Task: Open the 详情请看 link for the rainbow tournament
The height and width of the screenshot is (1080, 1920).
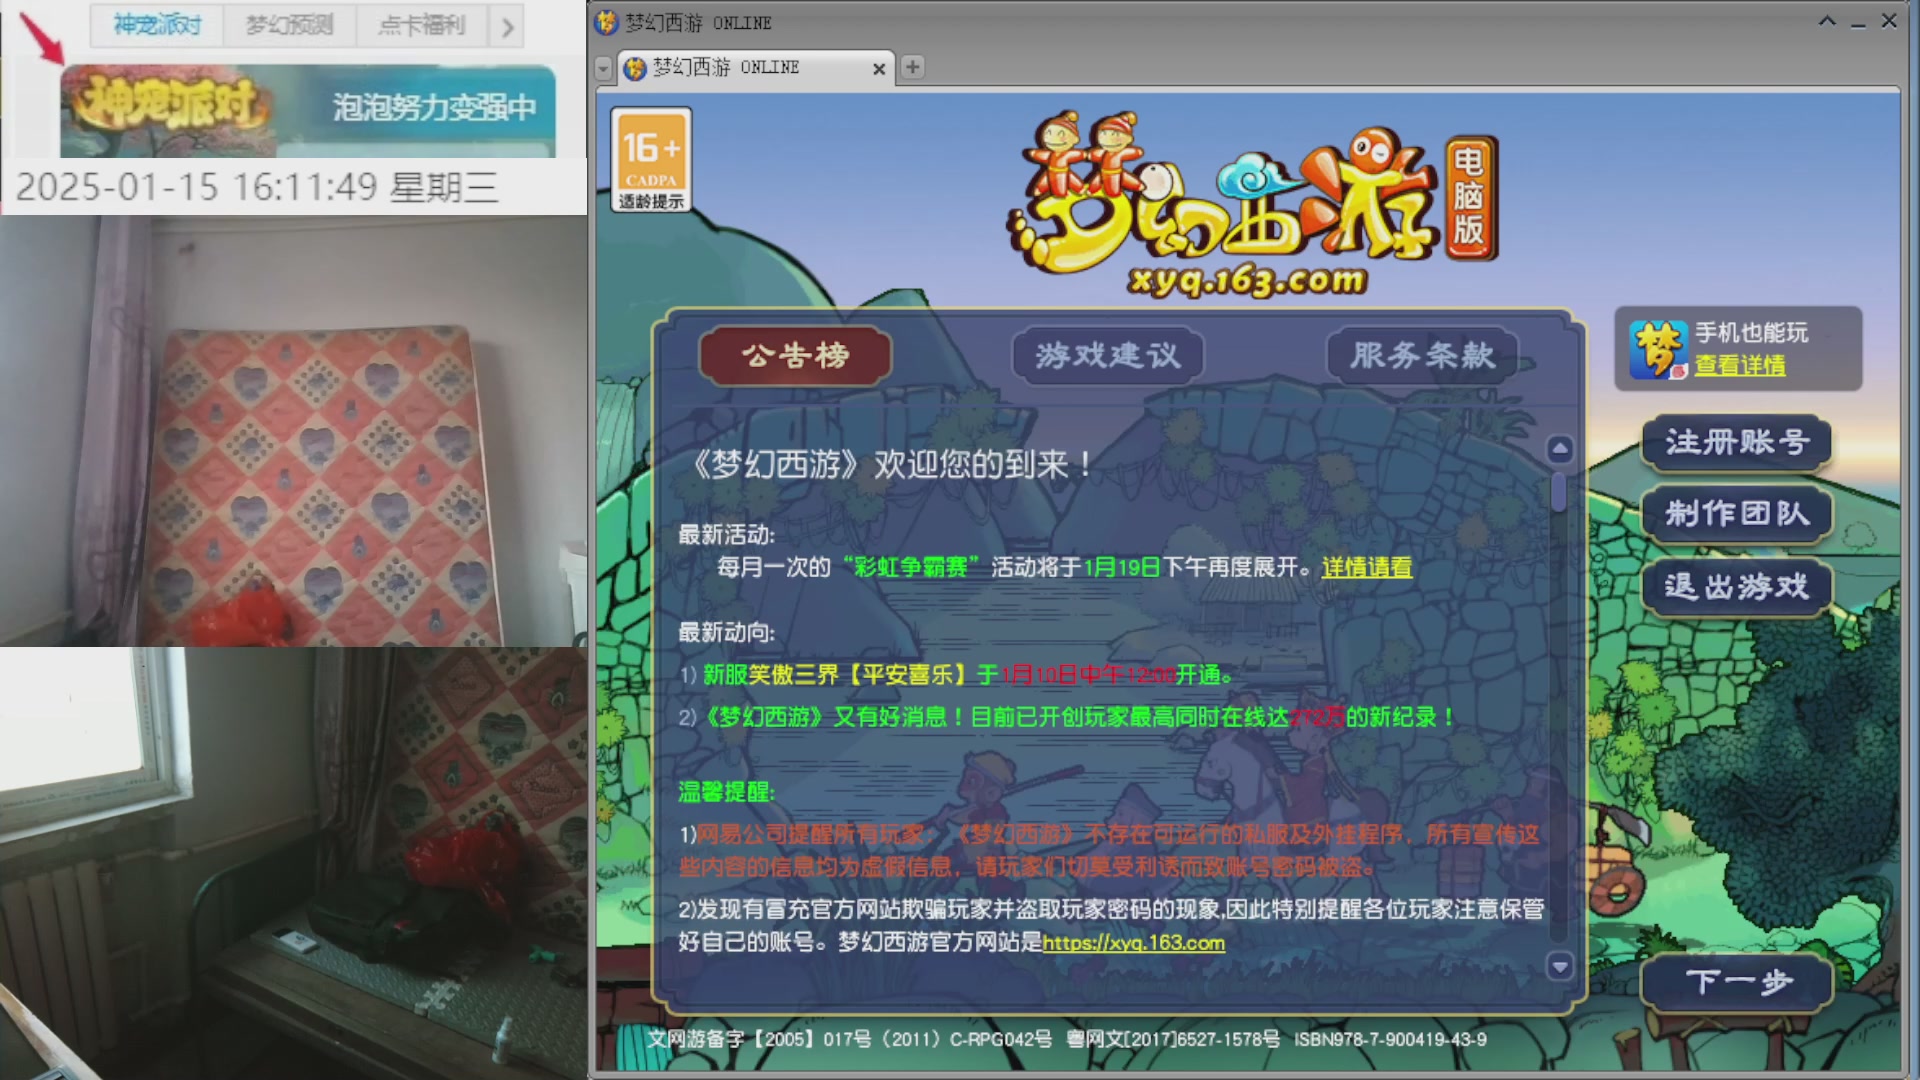Action: point(1366,567)
